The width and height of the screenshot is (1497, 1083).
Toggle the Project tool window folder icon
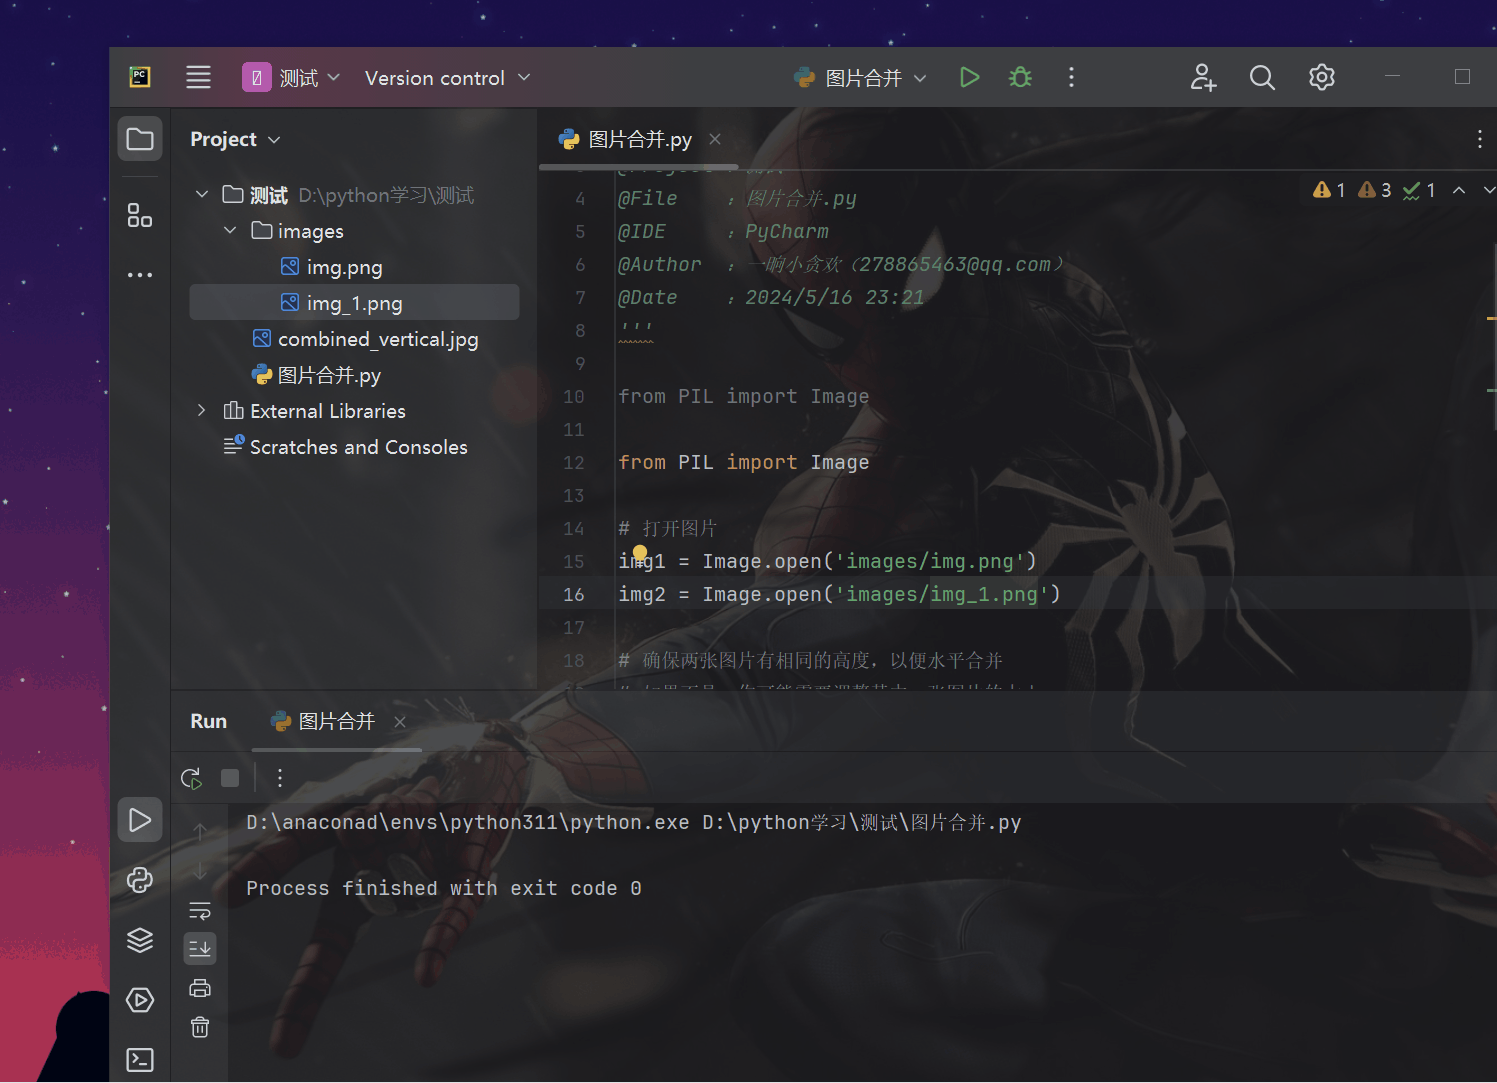tap(140, 139)
